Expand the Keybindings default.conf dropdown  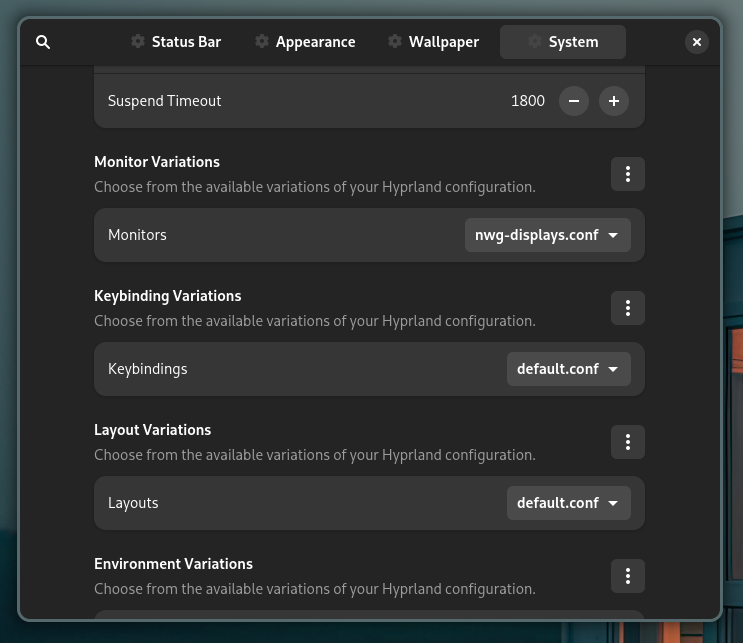tap(568, 369)
